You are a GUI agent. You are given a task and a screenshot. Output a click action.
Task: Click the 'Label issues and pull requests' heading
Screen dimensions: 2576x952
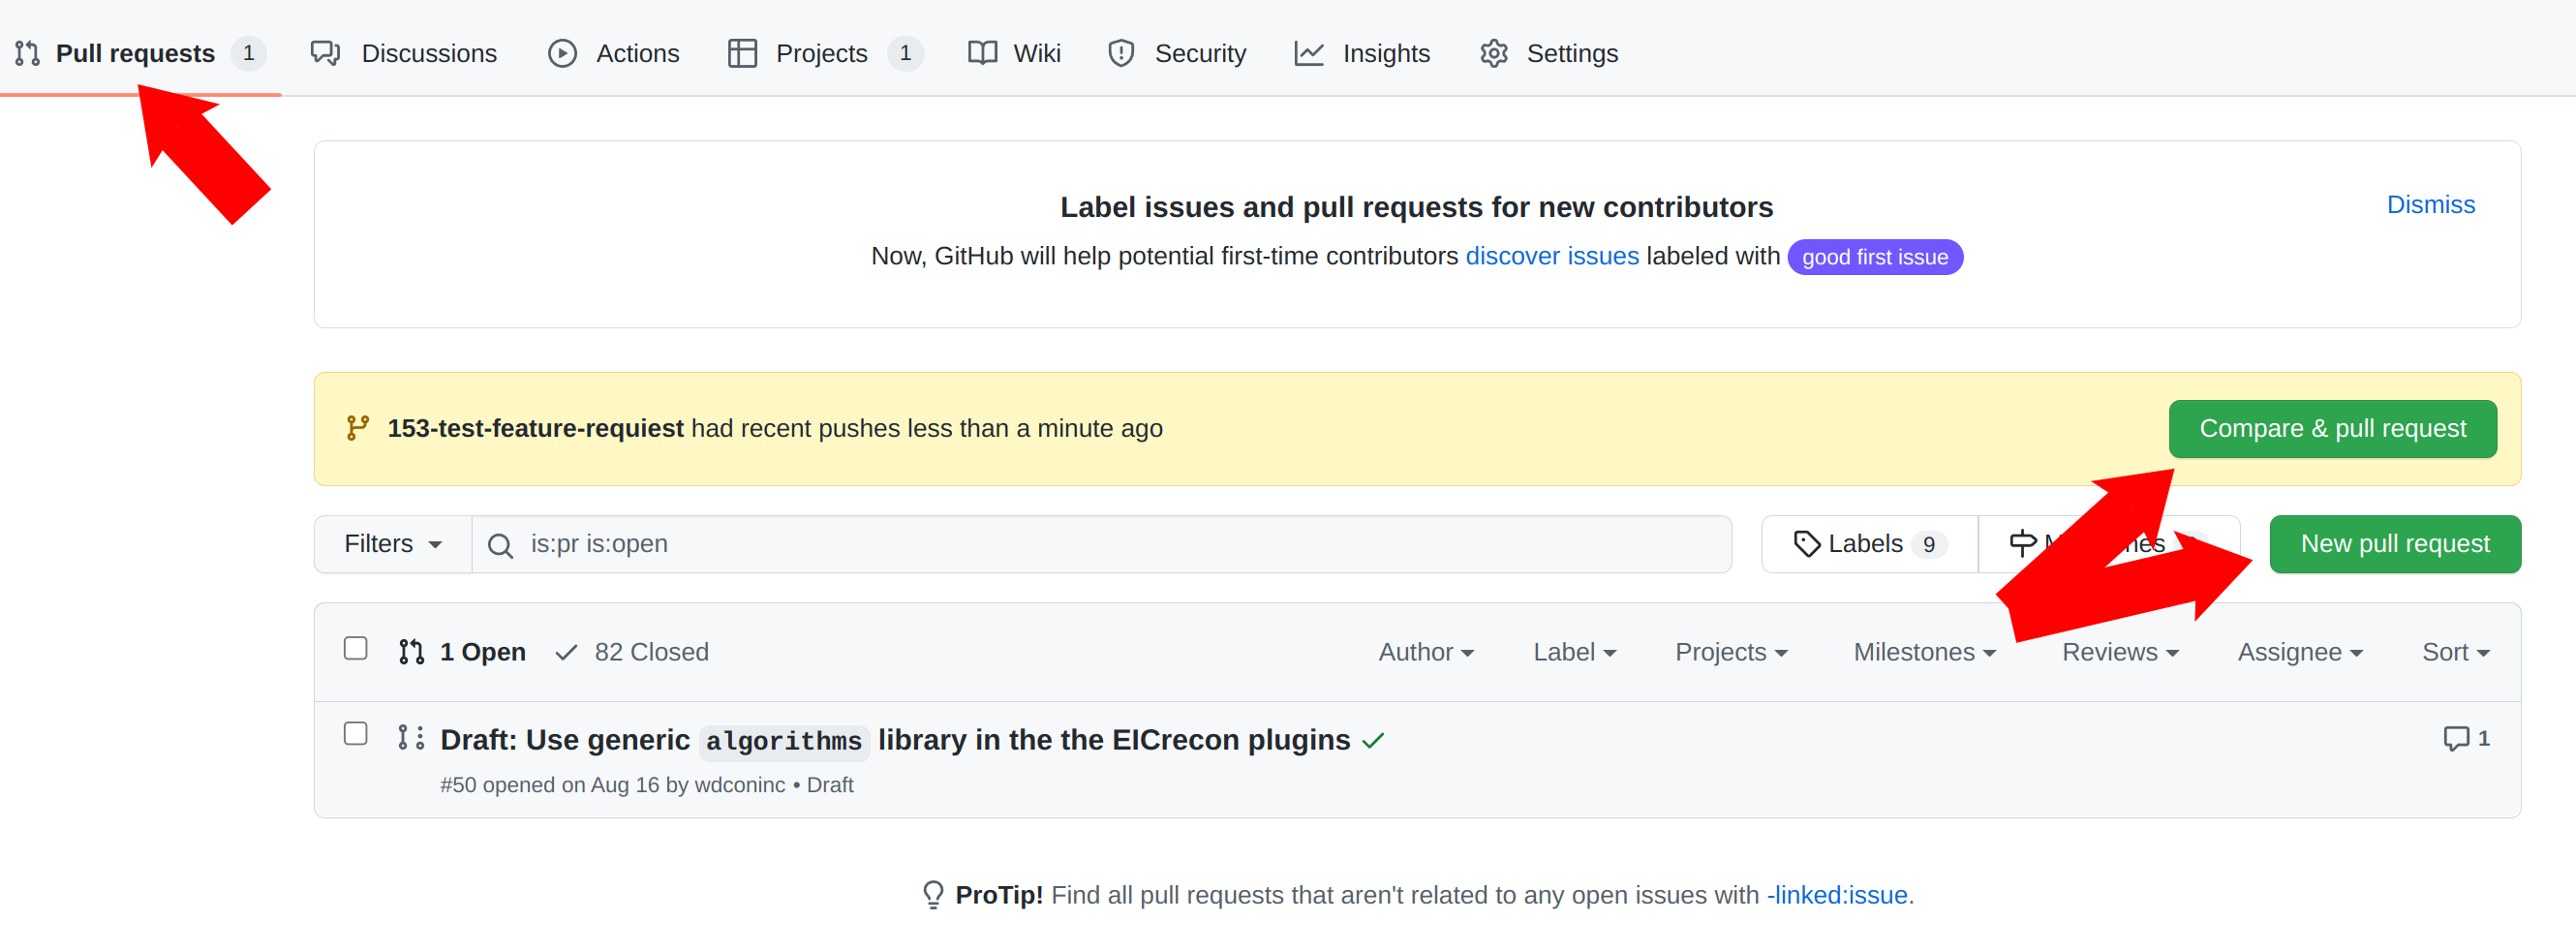(x=1416, y=207)
